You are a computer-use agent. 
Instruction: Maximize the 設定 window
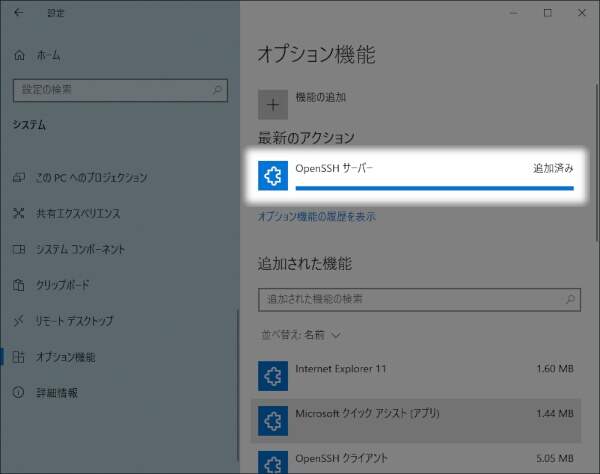click(548, 13)
